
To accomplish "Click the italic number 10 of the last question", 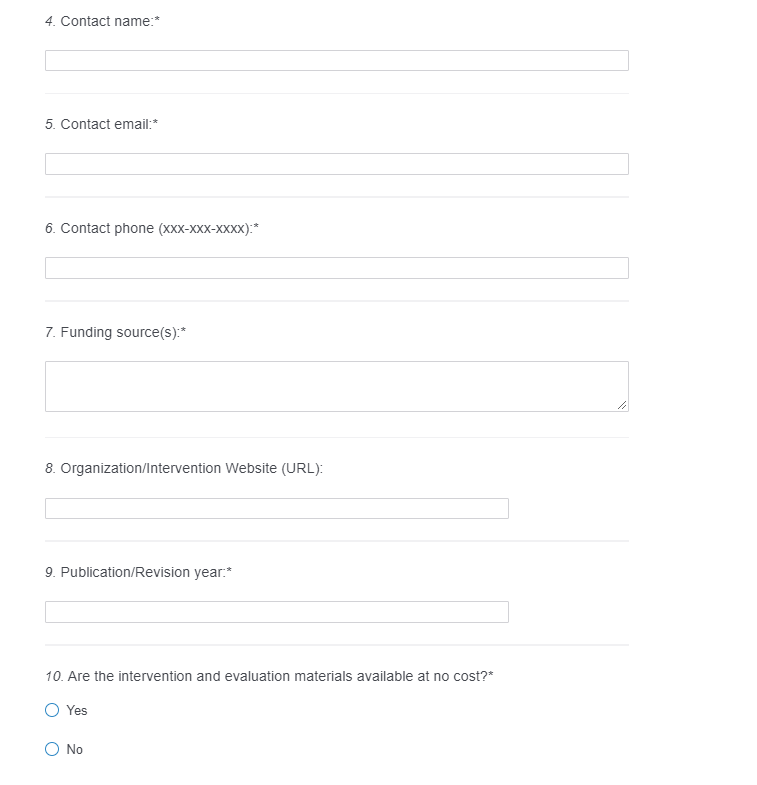I will pos(53,676).
